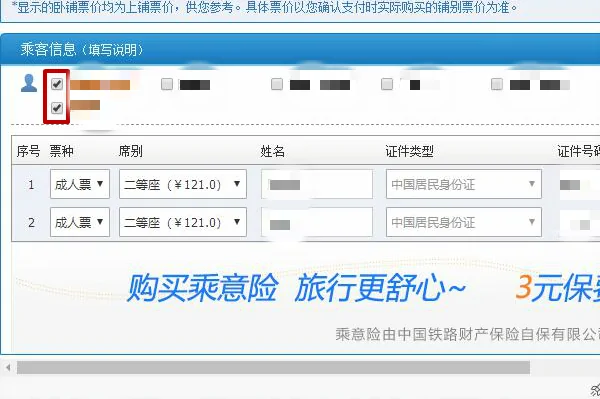The image size is (600, 399).
Task: Tick the second unchecked passenger checkbox in the top row
Action: tap(277, 84)
